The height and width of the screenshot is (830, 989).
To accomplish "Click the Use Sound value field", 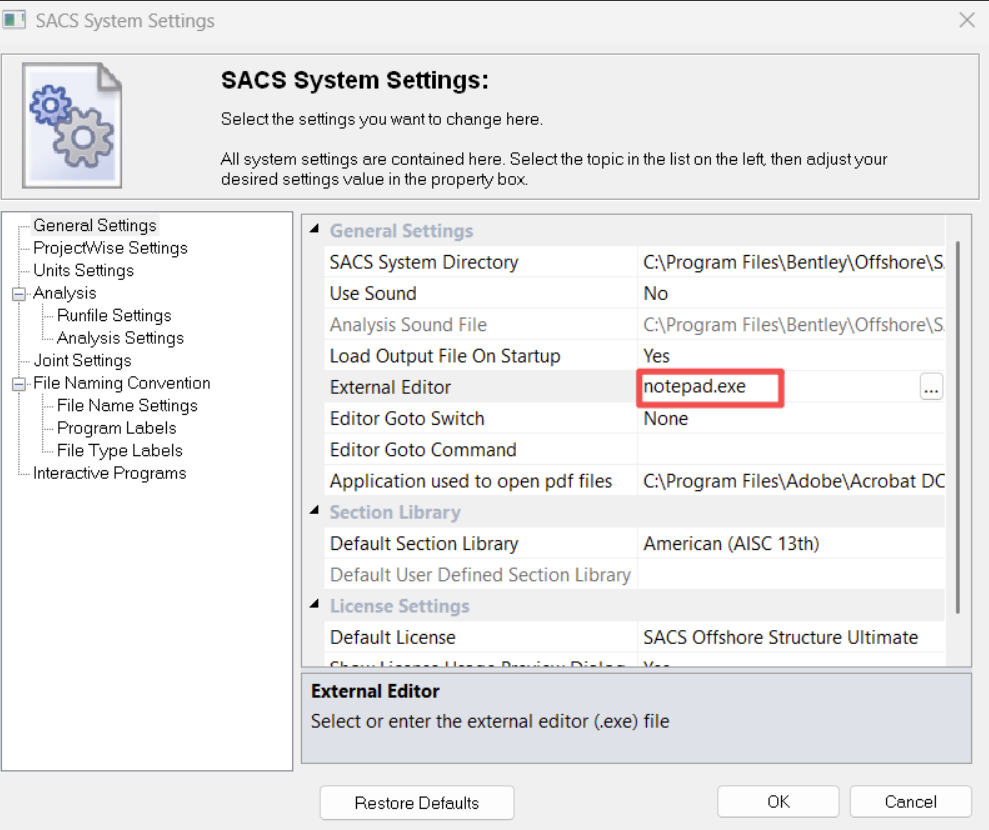I will 790,294.
